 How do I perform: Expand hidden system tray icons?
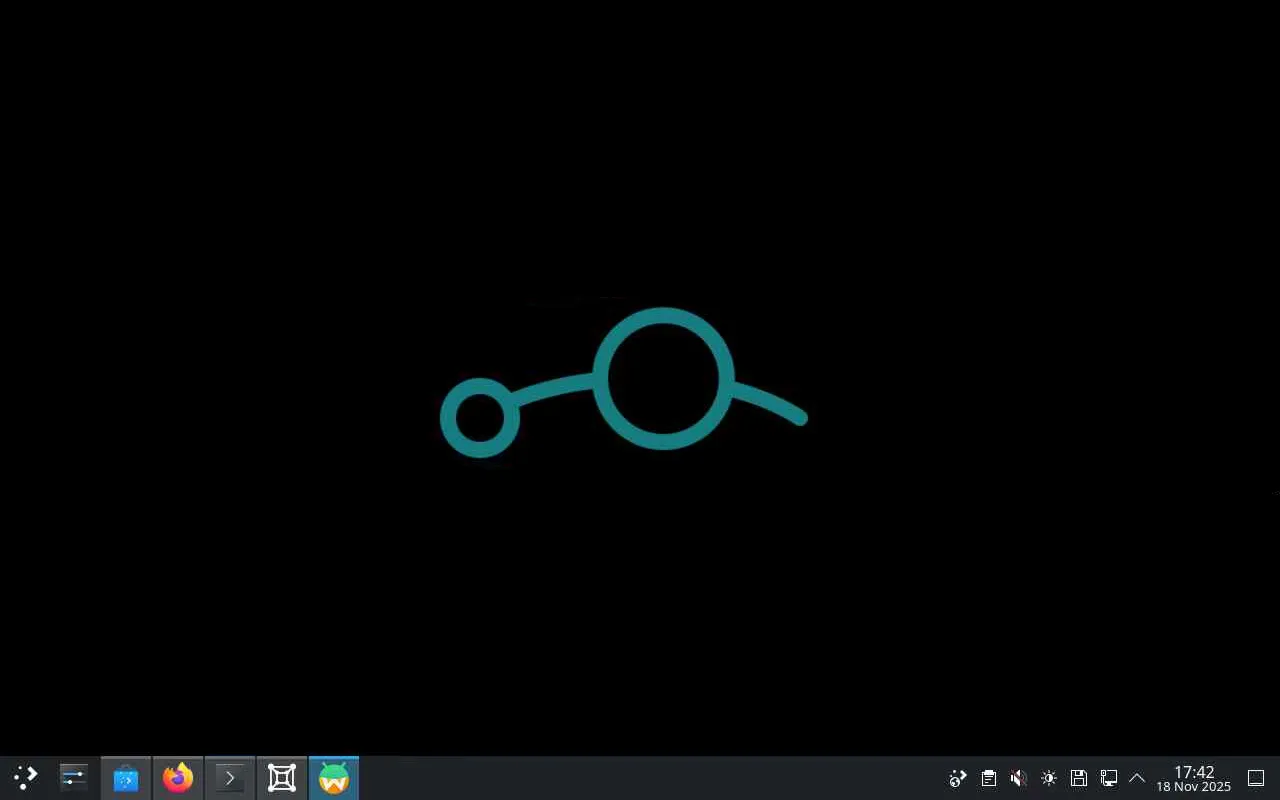tap(1137, 778)
